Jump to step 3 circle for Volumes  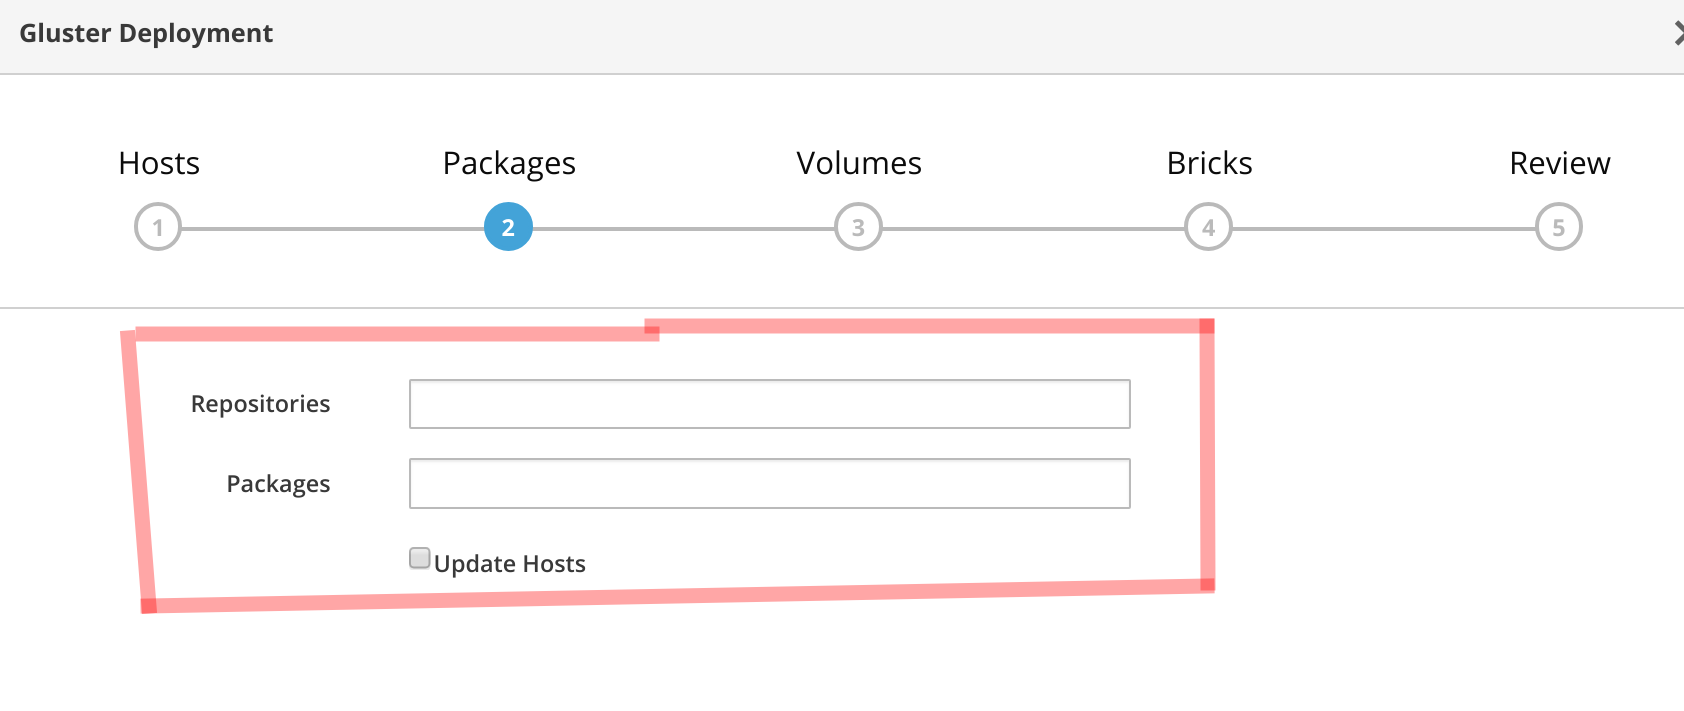click(x=858, y=227)
